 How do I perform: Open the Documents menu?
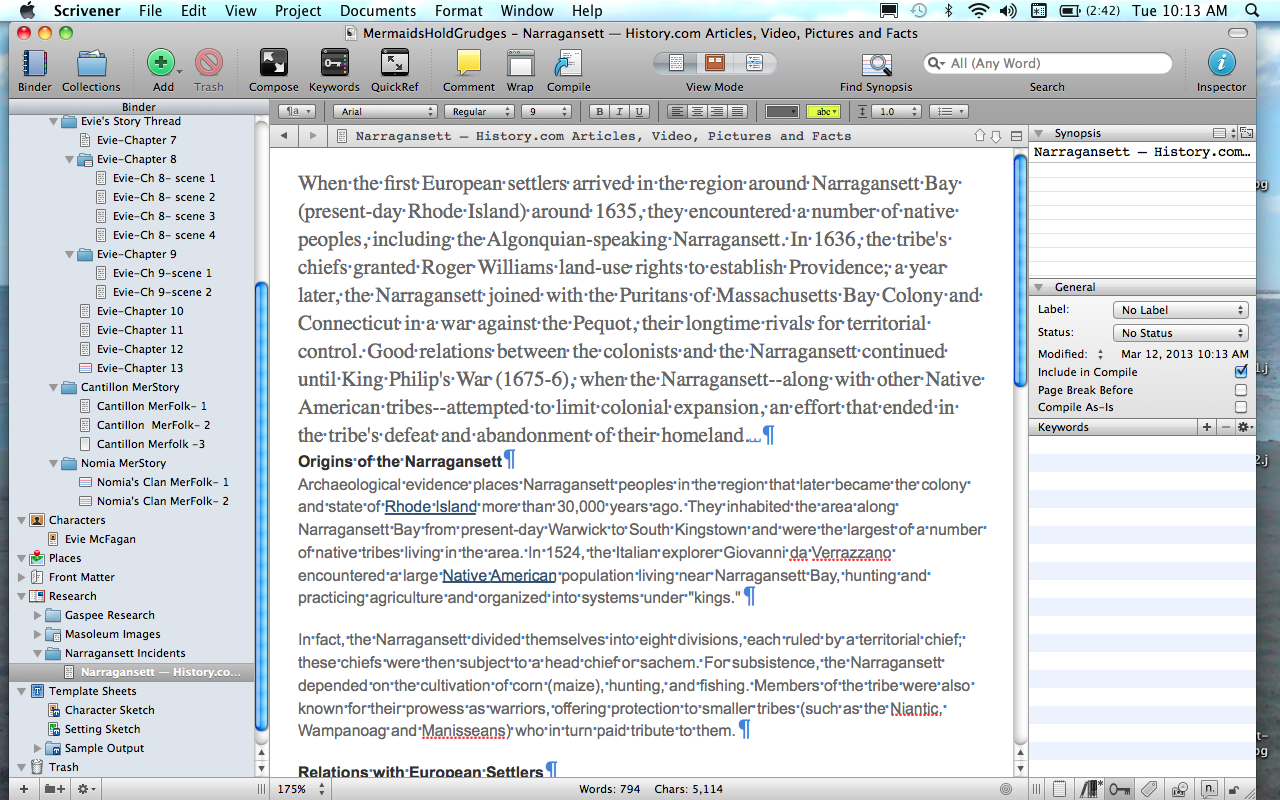pos(378,11)
